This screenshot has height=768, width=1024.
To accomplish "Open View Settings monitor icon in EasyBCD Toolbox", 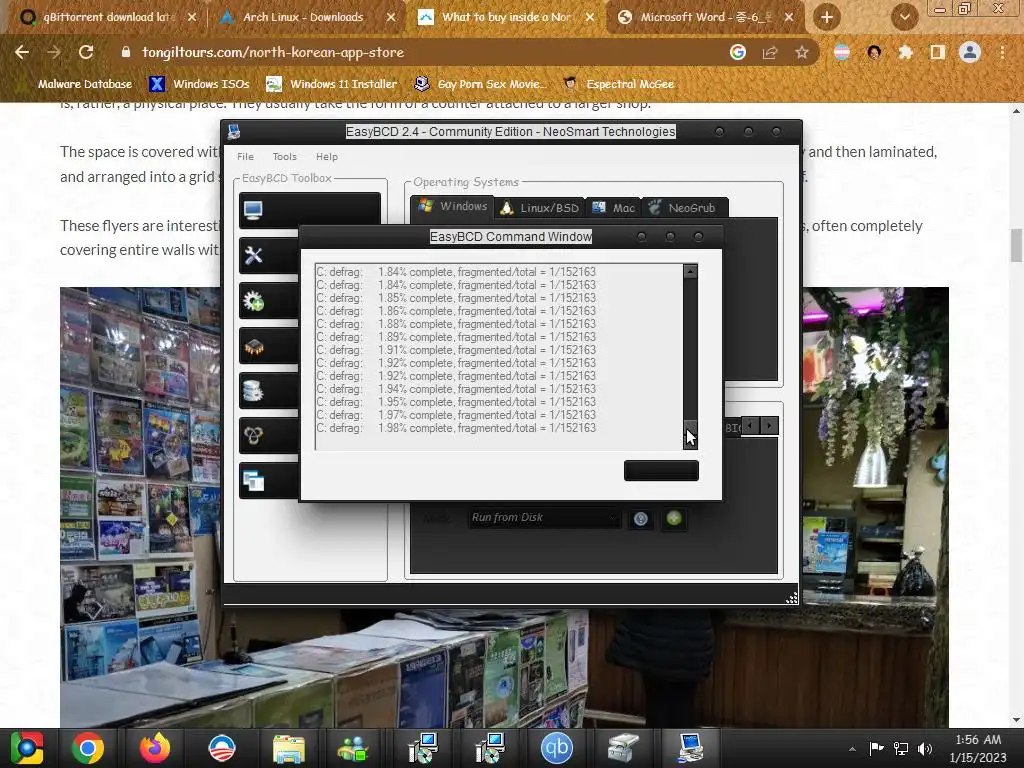I will [x=310, y=210].
